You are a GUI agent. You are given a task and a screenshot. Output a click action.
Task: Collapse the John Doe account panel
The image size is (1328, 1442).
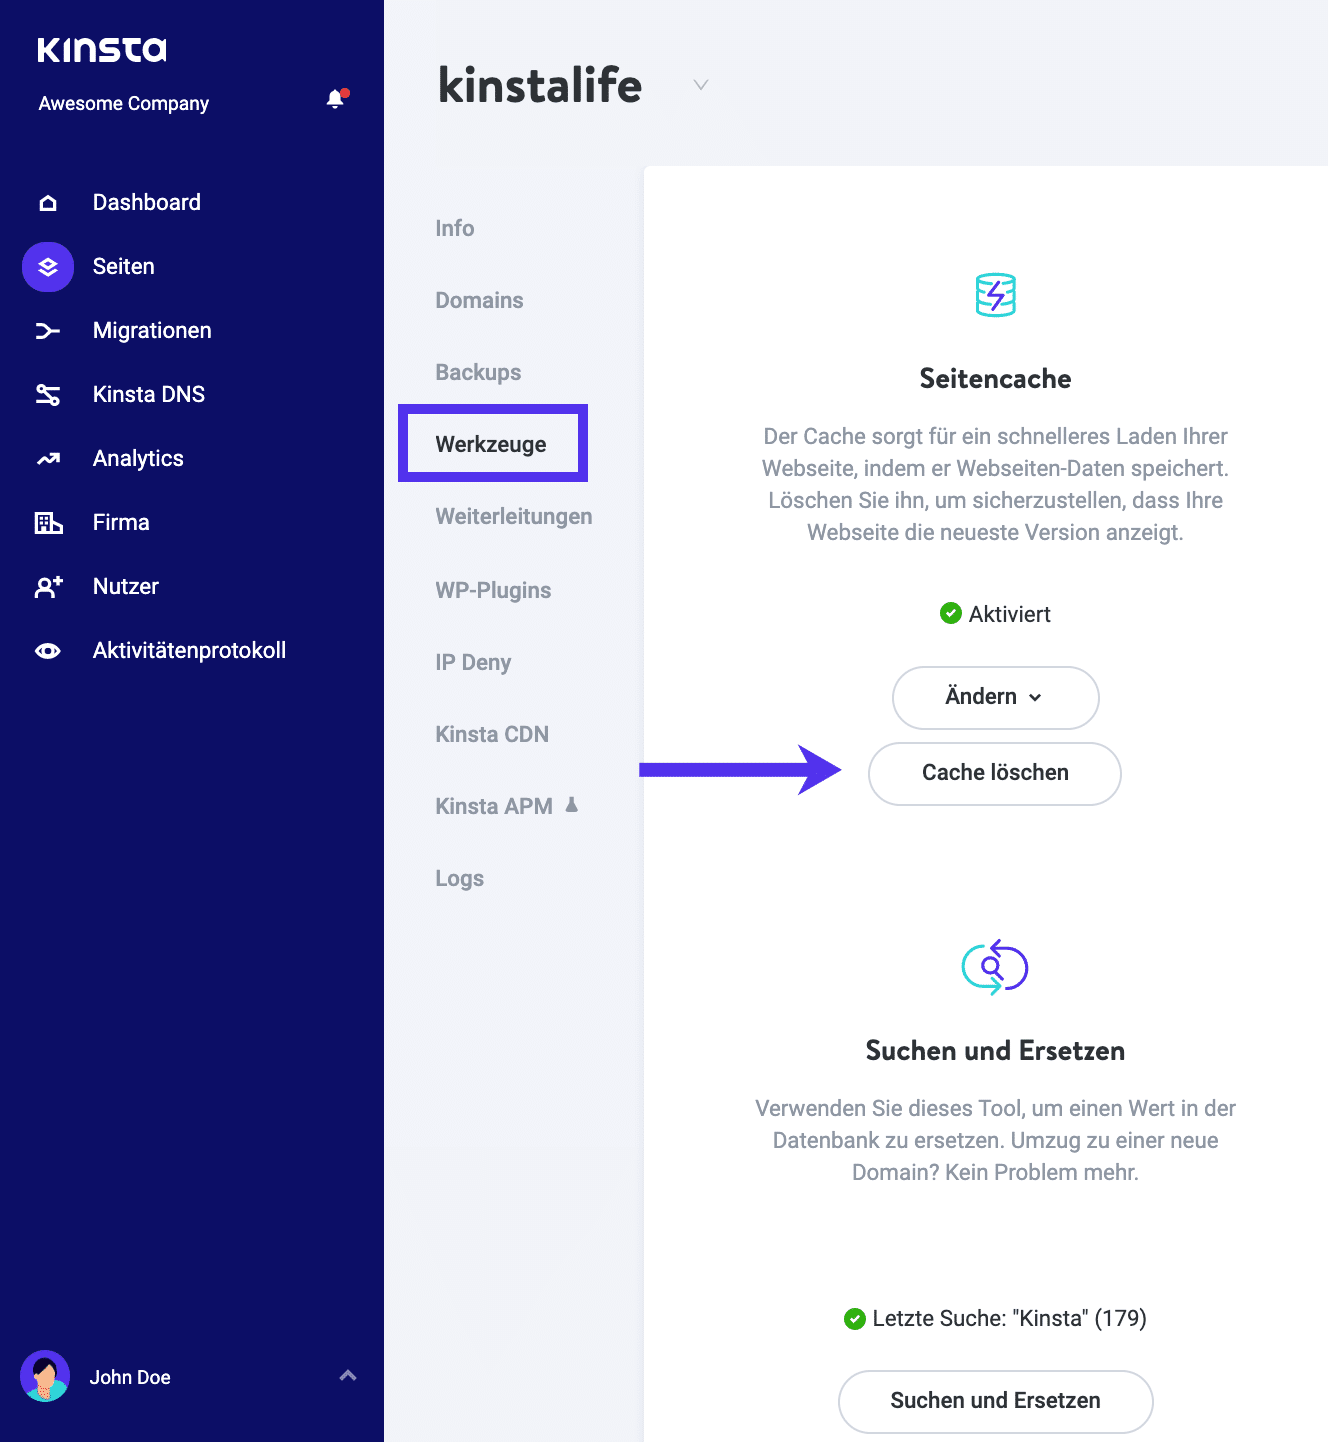(x=348, y=1376)
